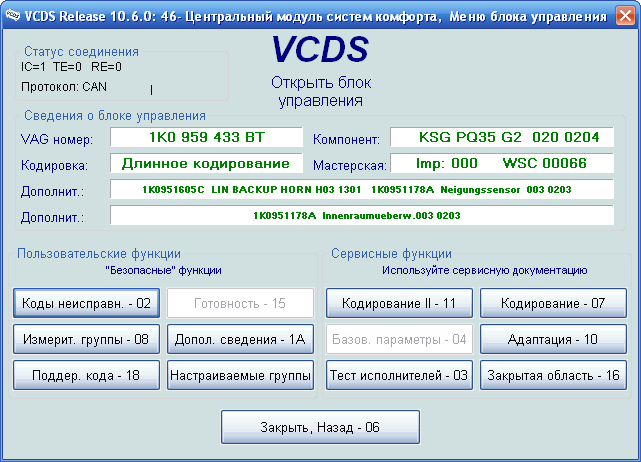
Task: Click the greyed 'Базов. параметры - 04' button
Action: click(399, 339)
